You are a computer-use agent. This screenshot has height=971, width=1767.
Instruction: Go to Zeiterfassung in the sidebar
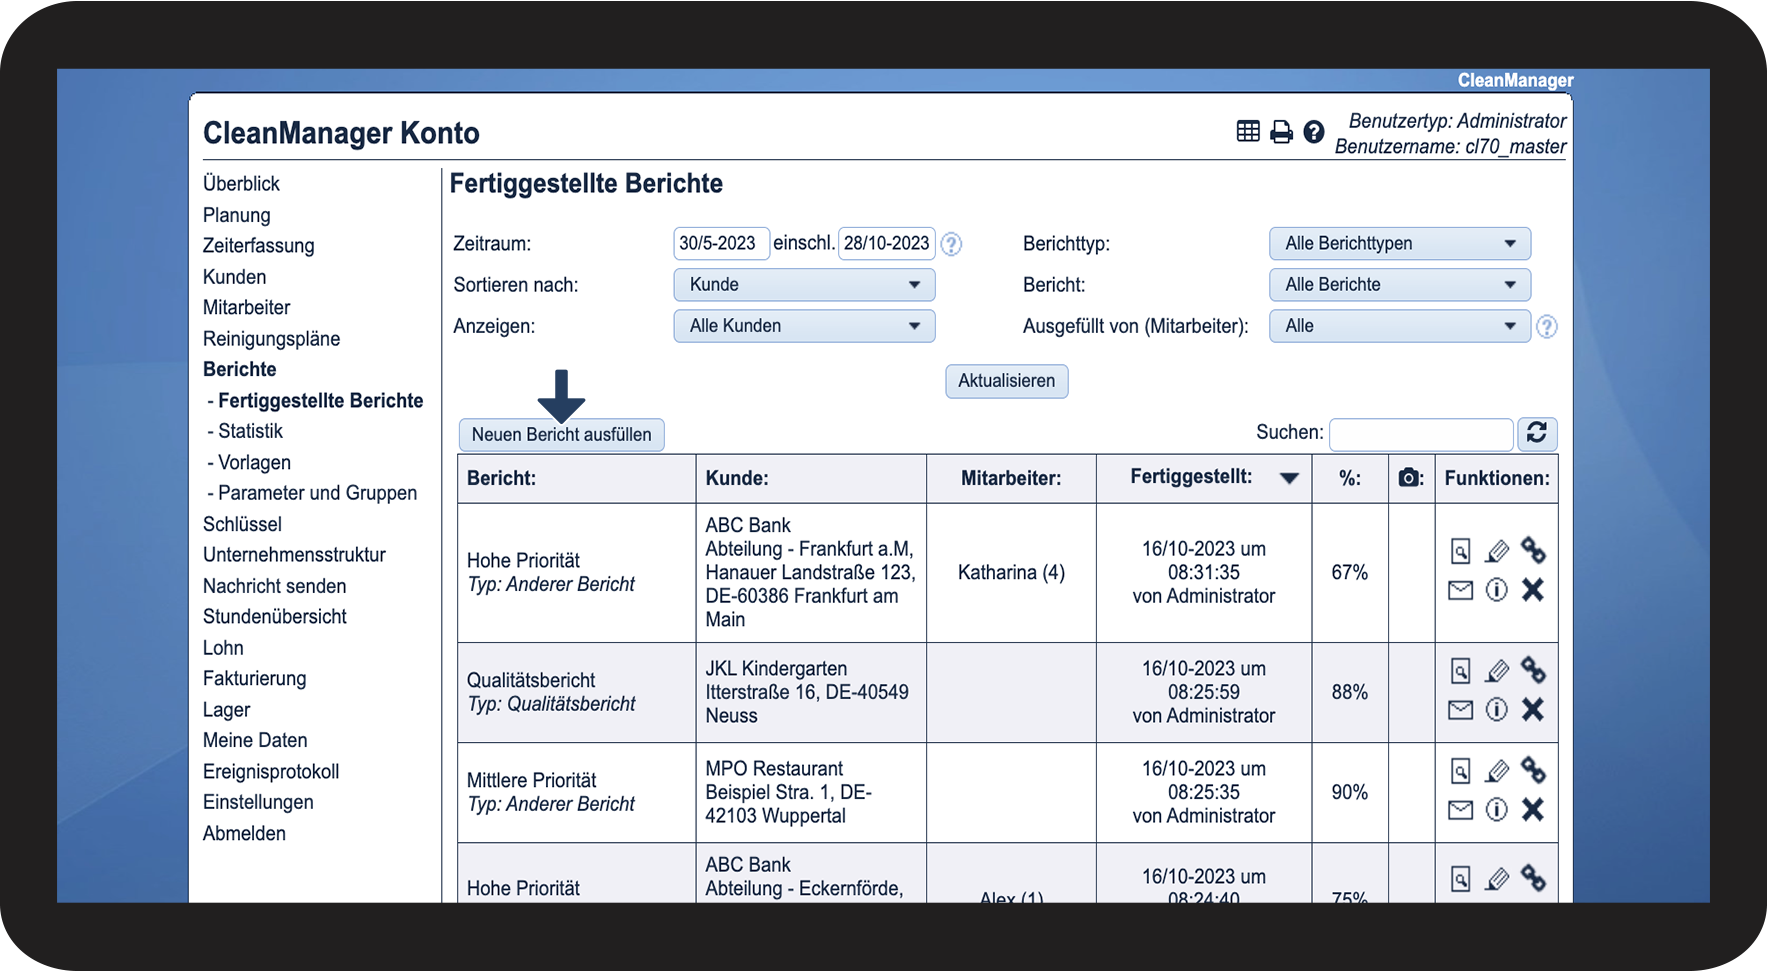tap(259, 246)
